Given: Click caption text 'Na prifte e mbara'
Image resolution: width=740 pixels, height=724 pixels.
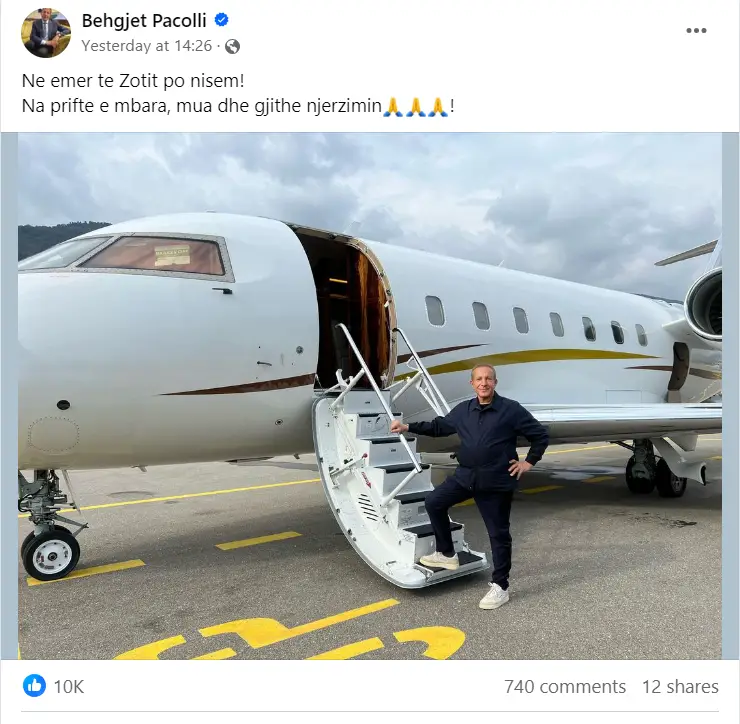Looking at the screenshot, I should [93, 106].
